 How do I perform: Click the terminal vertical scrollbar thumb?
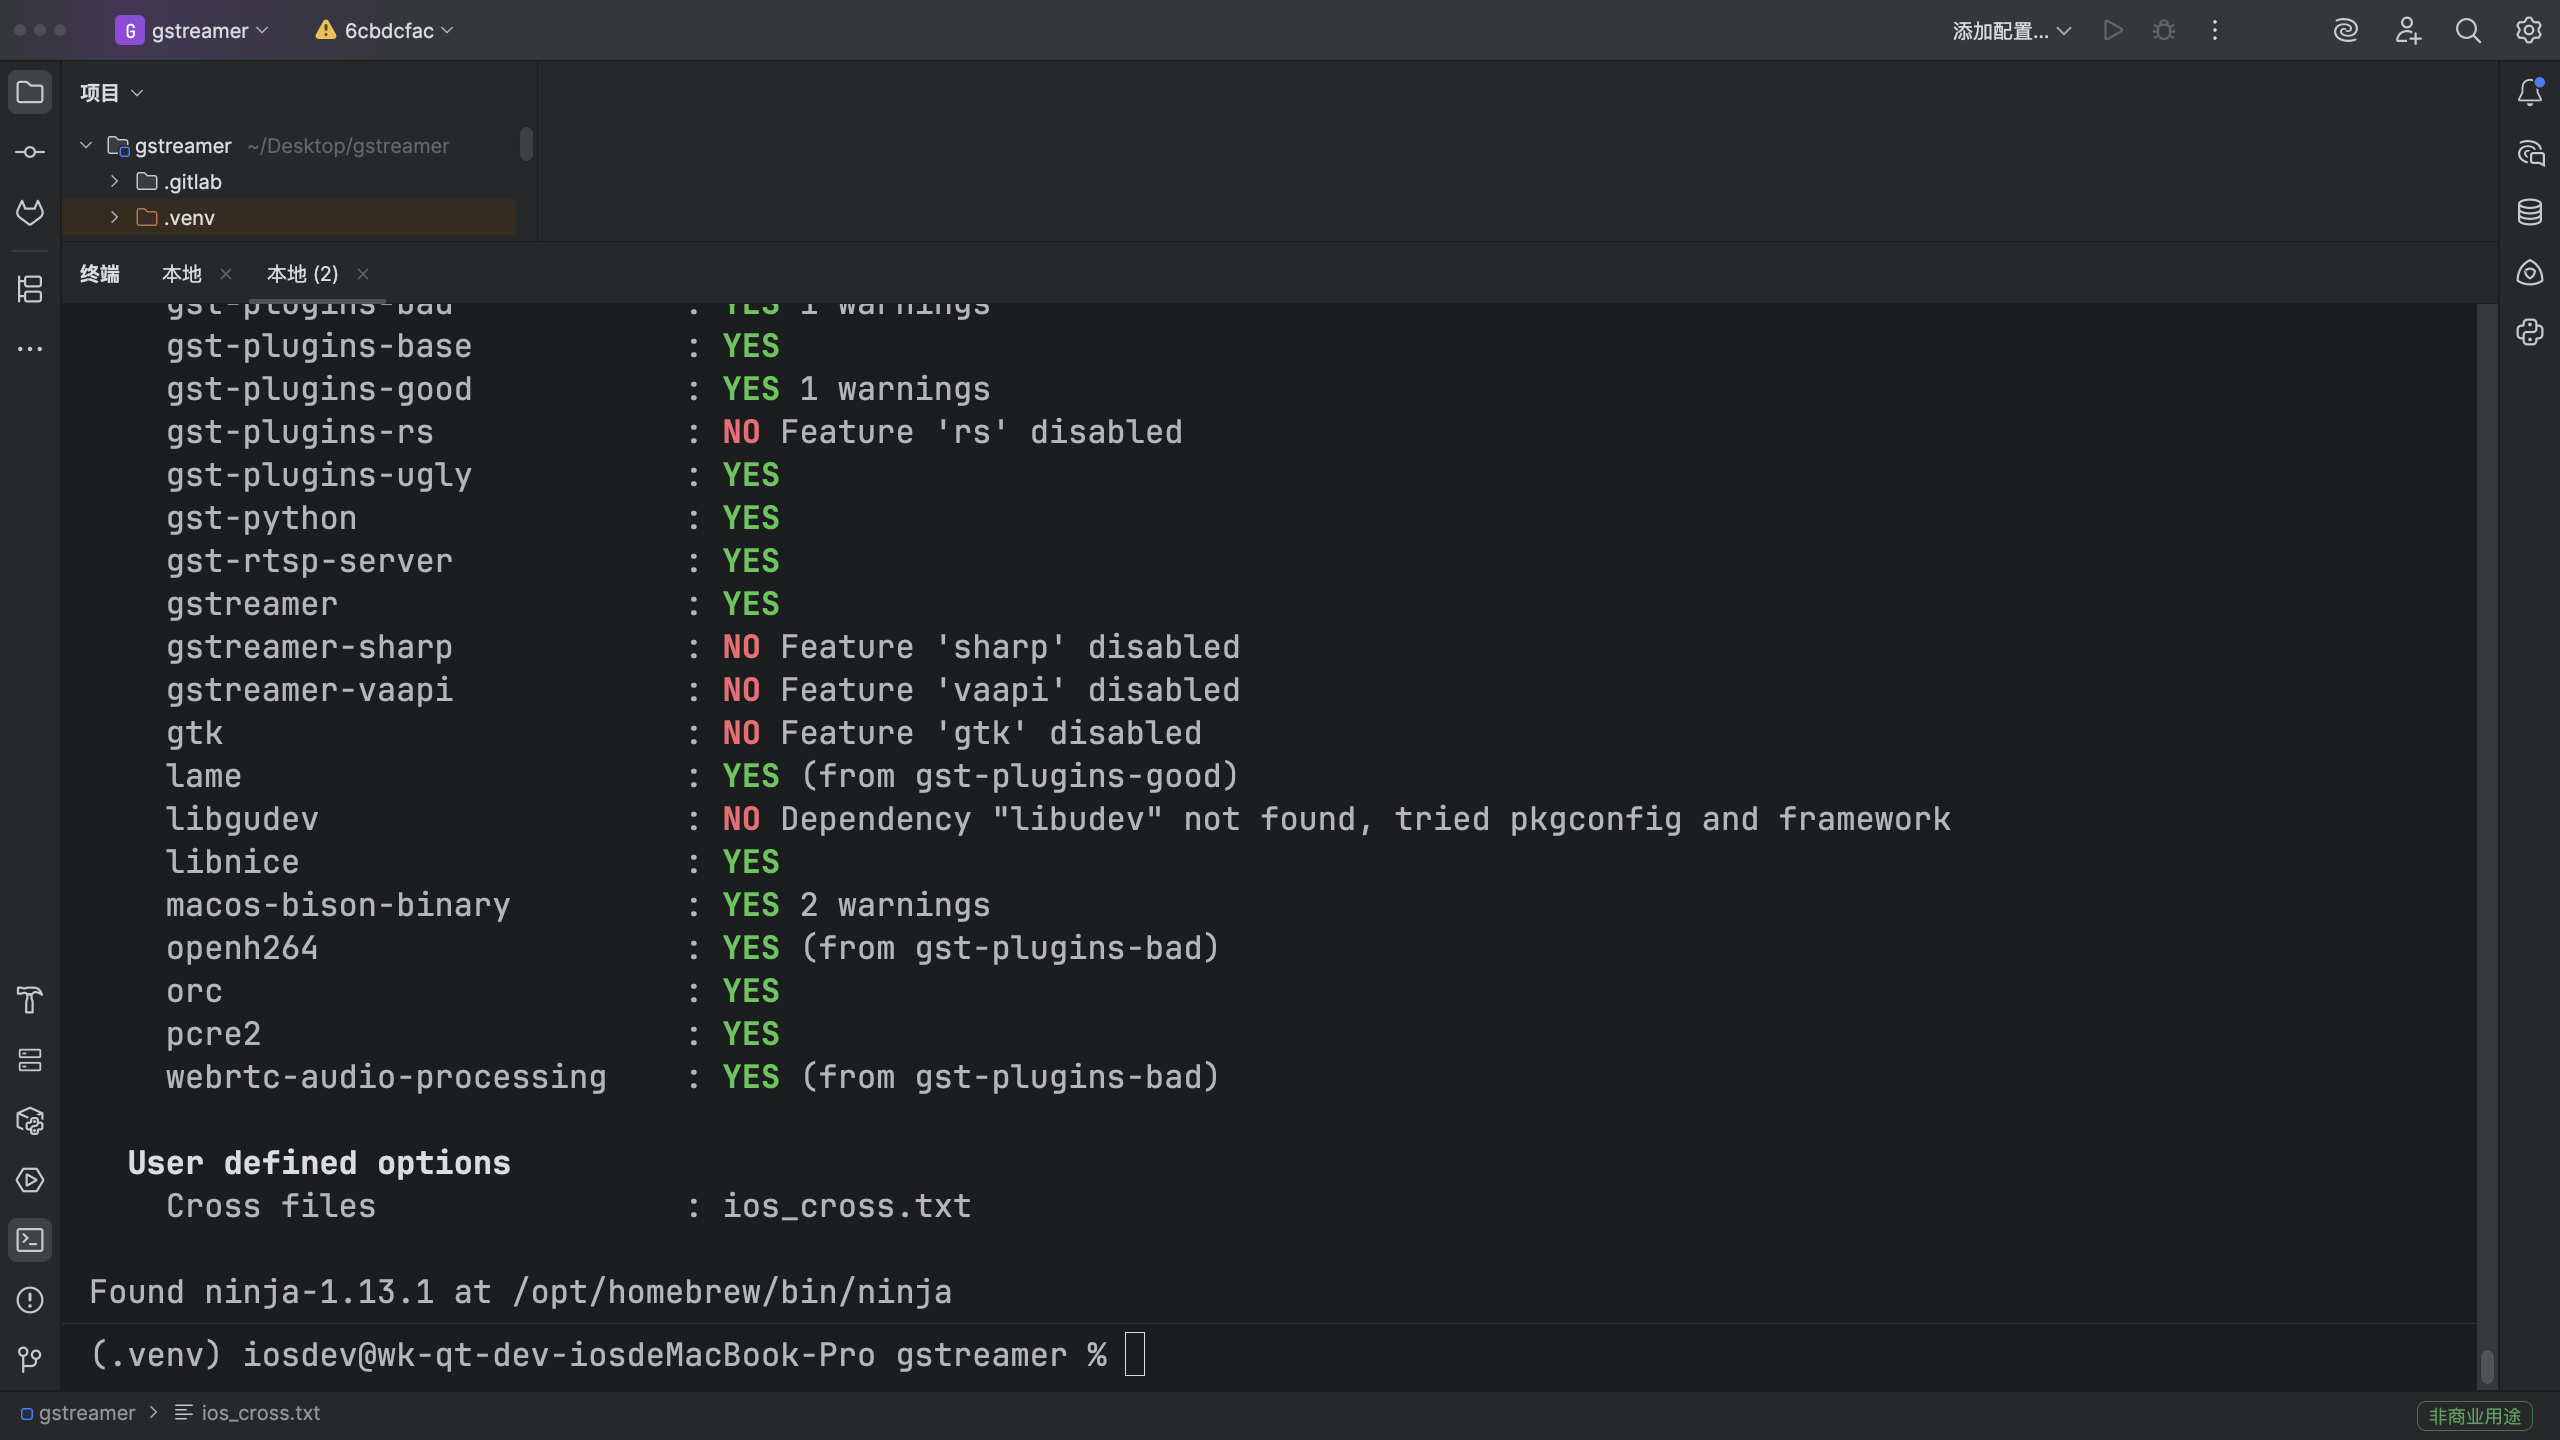tap(2487, 1366)
